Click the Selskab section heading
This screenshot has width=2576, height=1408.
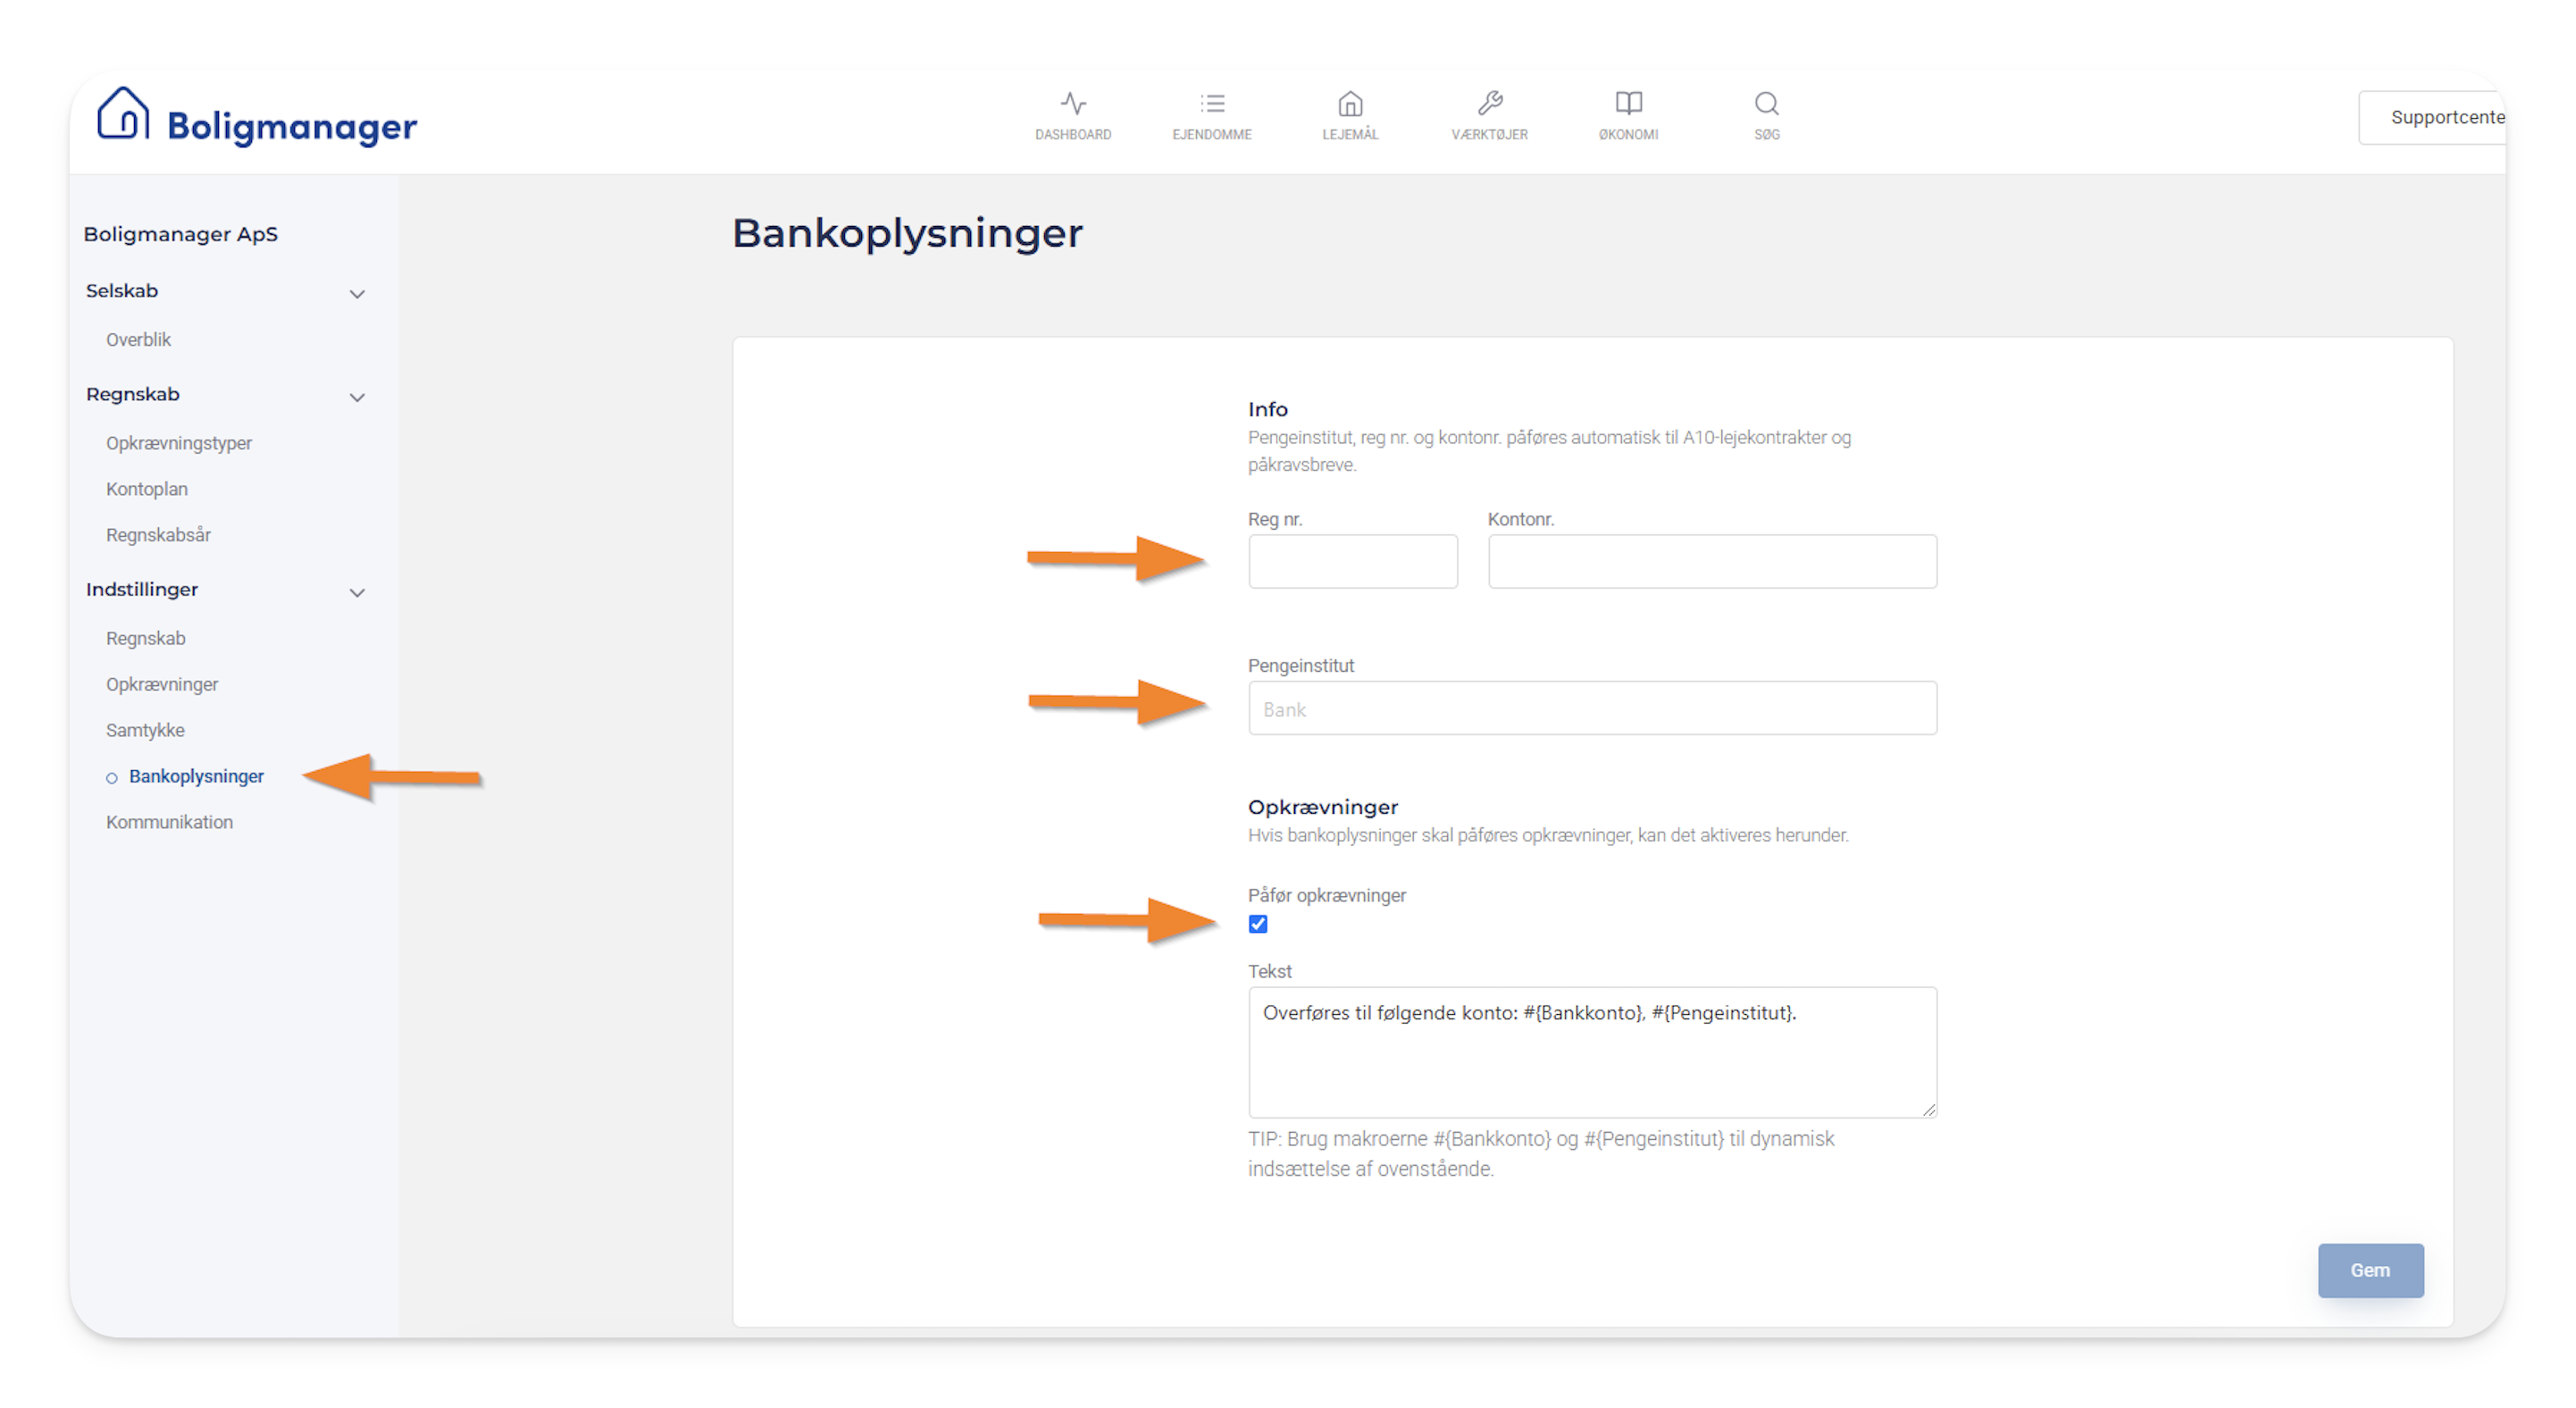click(x=122, y=291)
